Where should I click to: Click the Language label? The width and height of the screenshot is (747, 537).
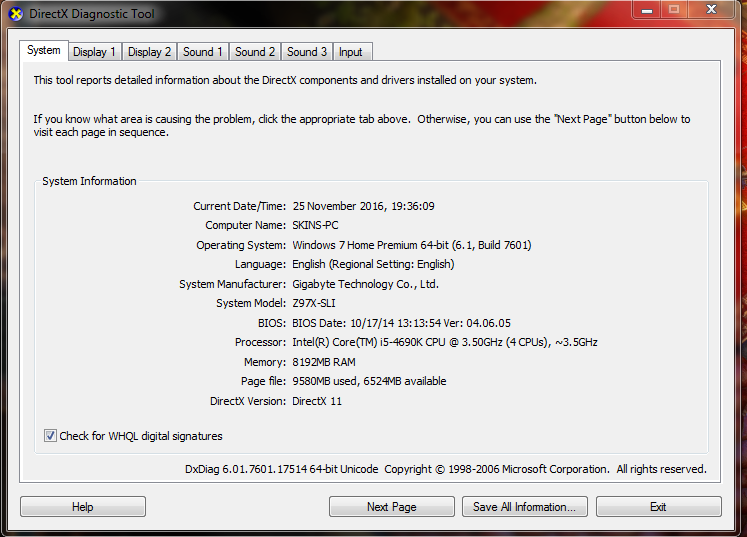261,264
